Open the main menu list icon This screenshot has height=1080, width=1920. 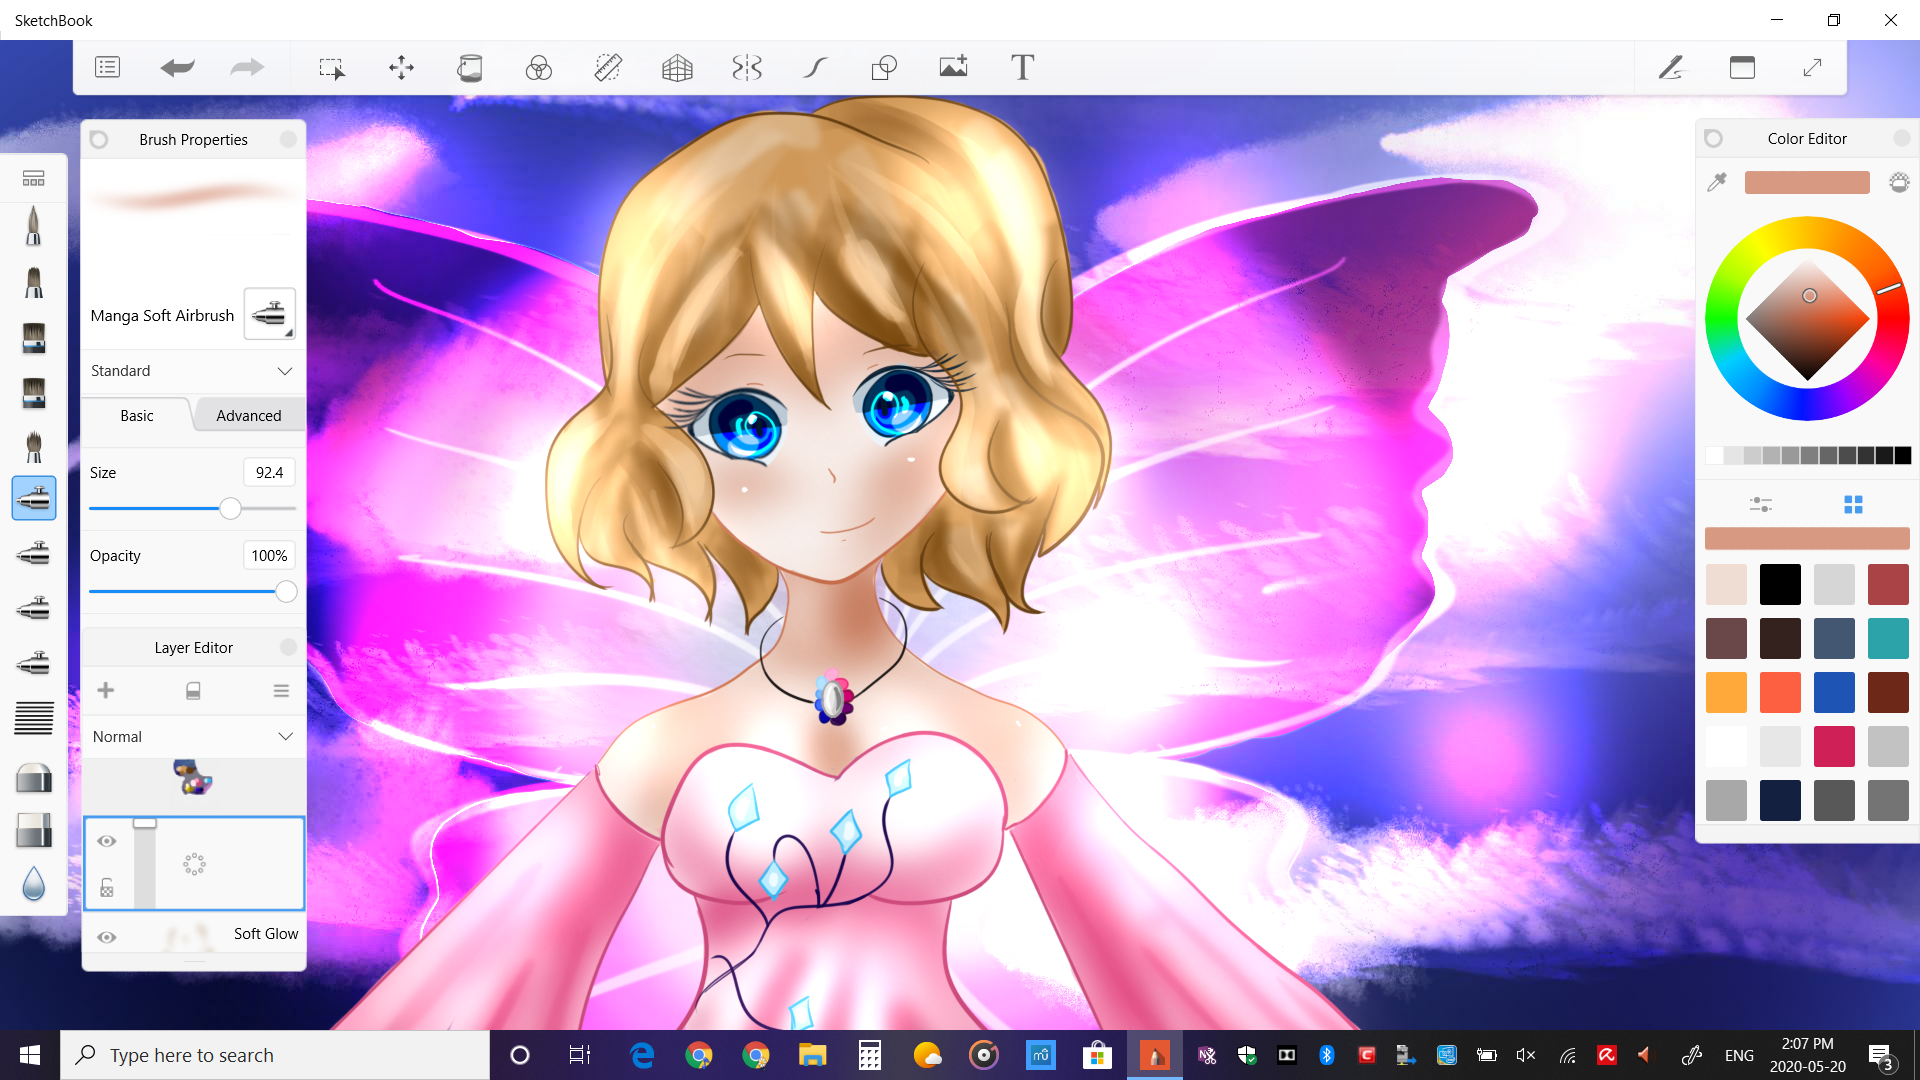tap(107, 67)
